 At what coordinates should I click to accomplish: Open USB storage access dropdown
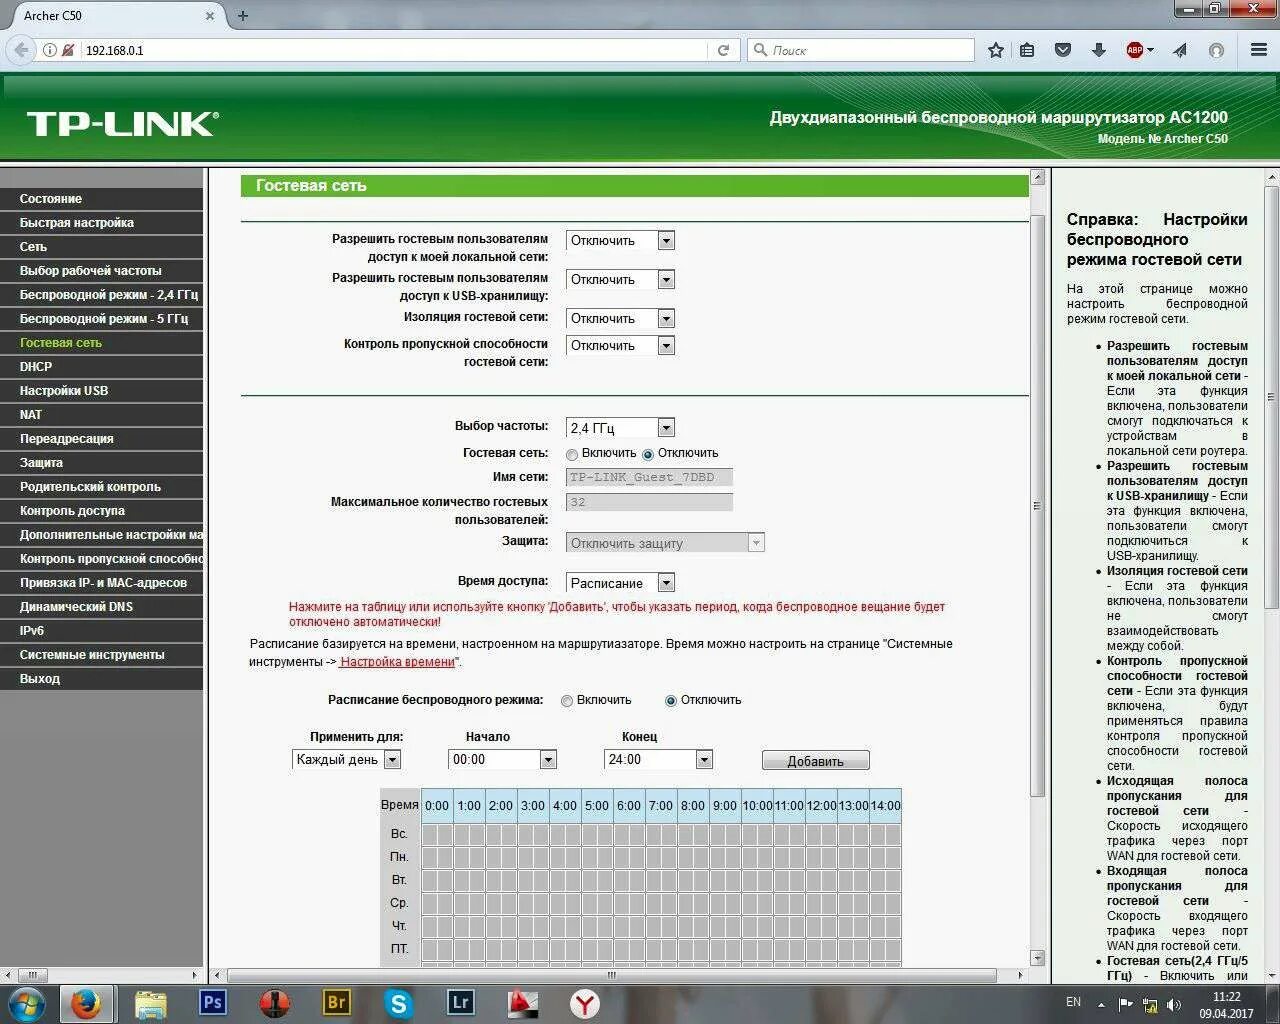(x=620, y=279)
